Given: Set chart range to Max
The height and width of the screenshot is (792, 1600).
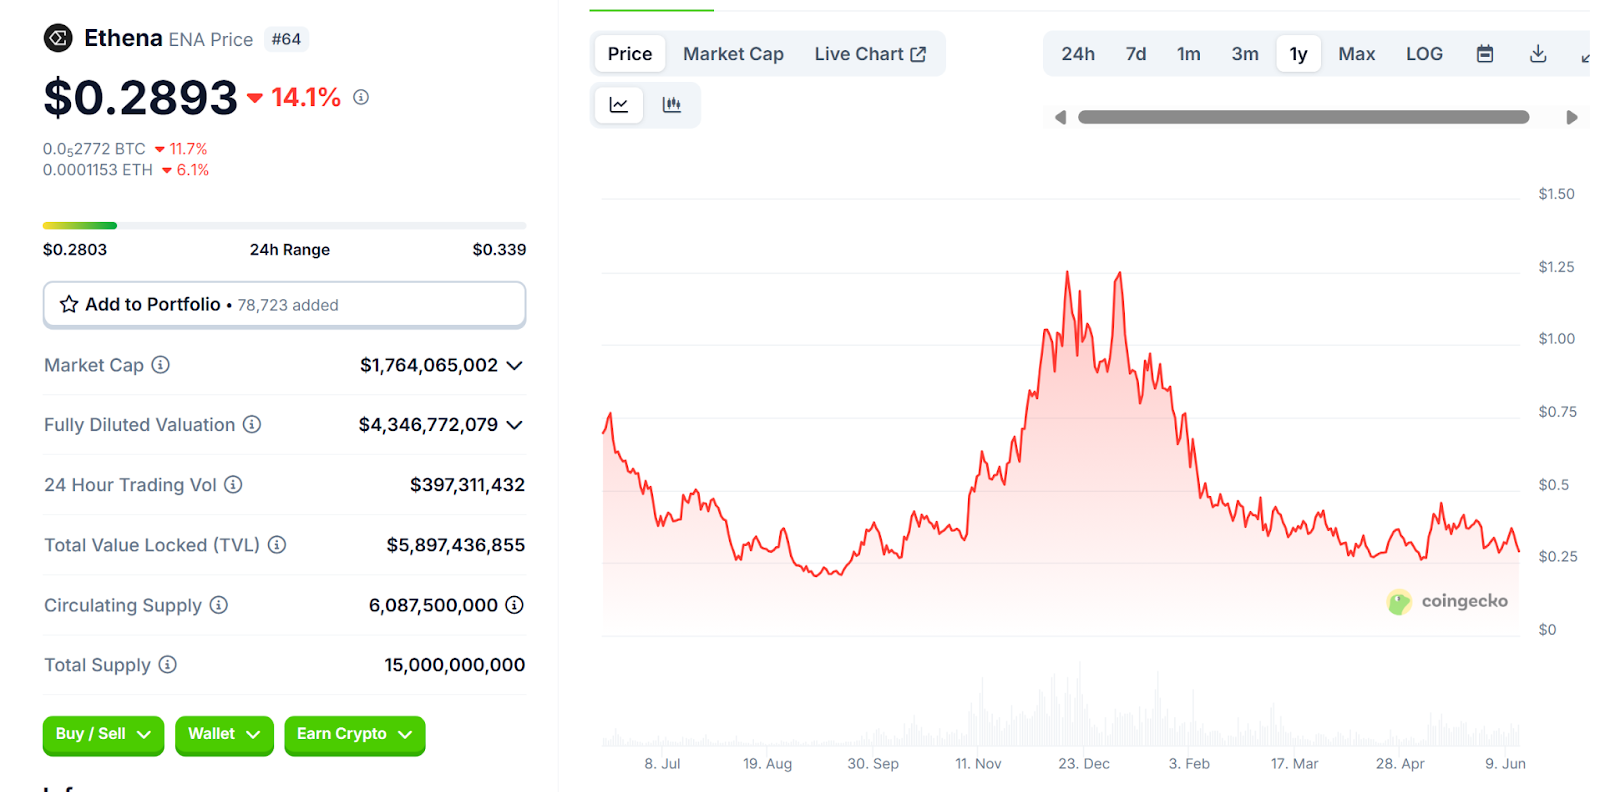Looking at the screenshot, I should [1357, 54].
